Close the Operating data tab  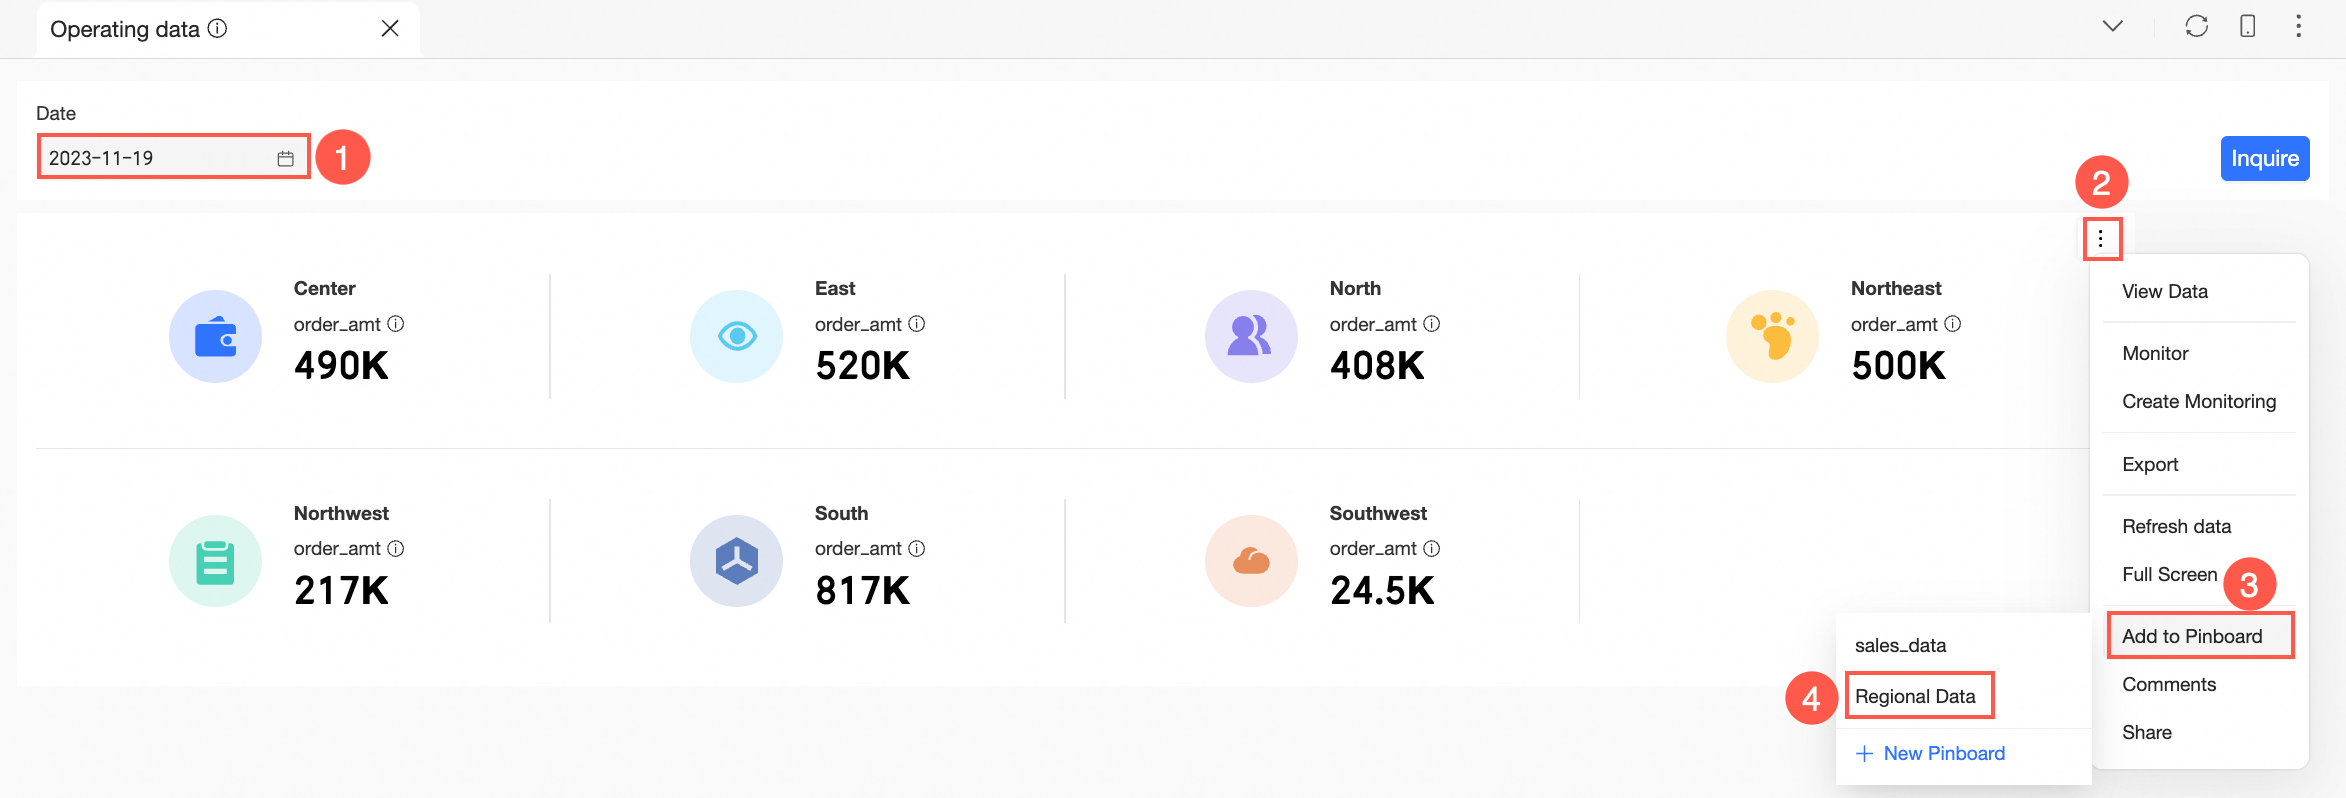coord(390,29)
